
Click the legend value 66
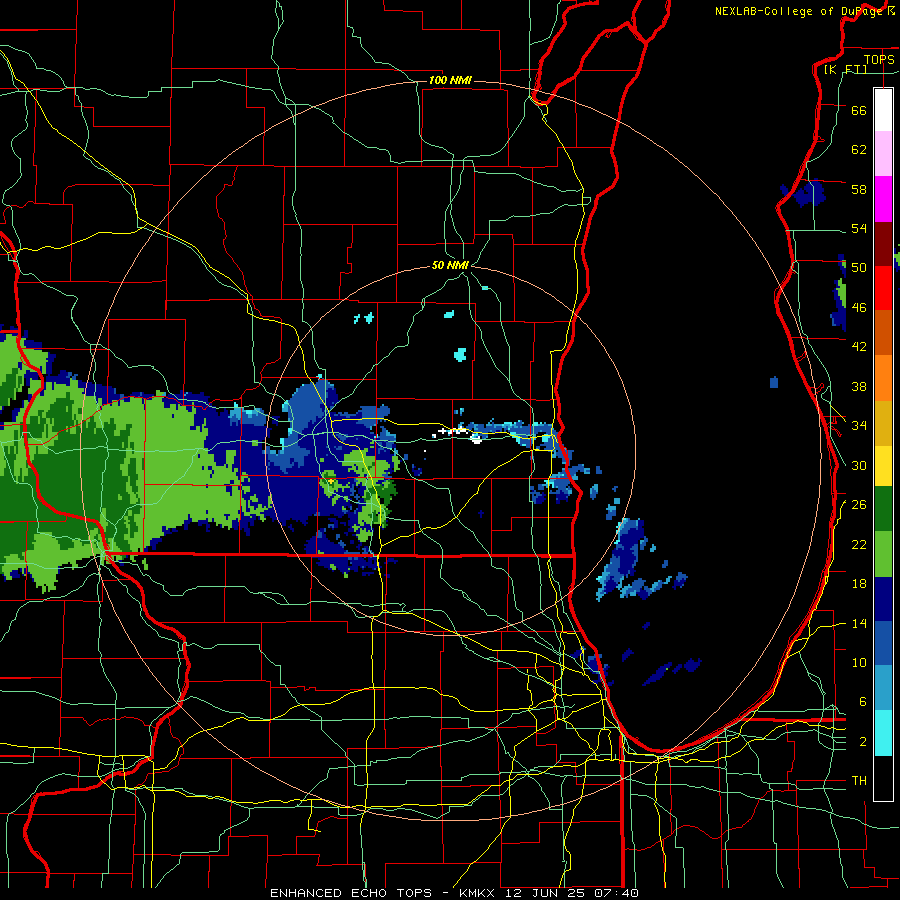[x=859, y=110]
